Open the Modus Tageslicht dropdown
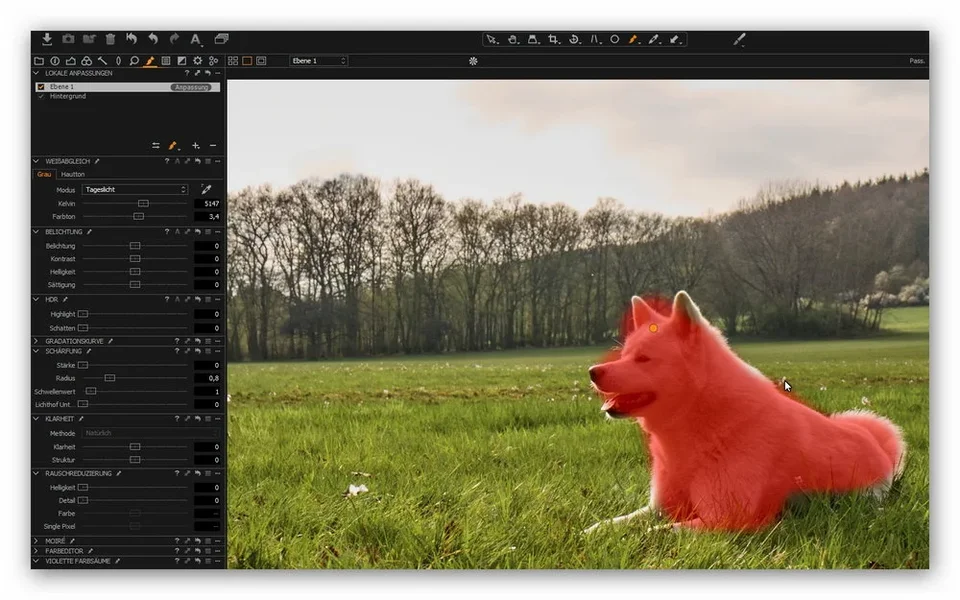The width and height of the screenshot is (960, 600). point(135,190)
